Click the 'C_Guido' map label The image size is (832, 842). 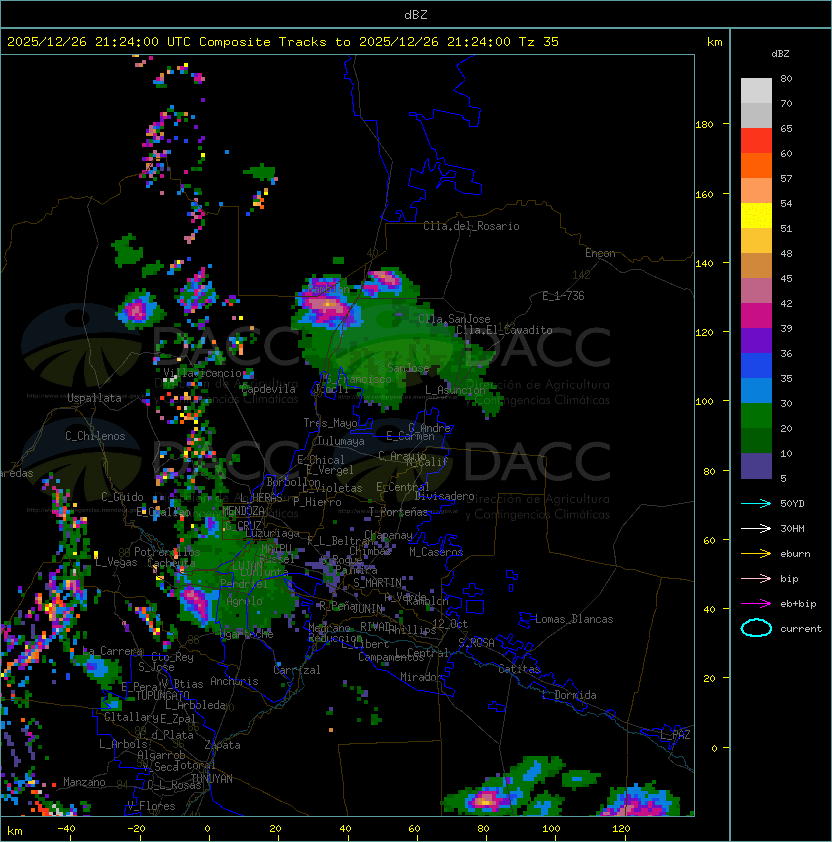point(122,497)
